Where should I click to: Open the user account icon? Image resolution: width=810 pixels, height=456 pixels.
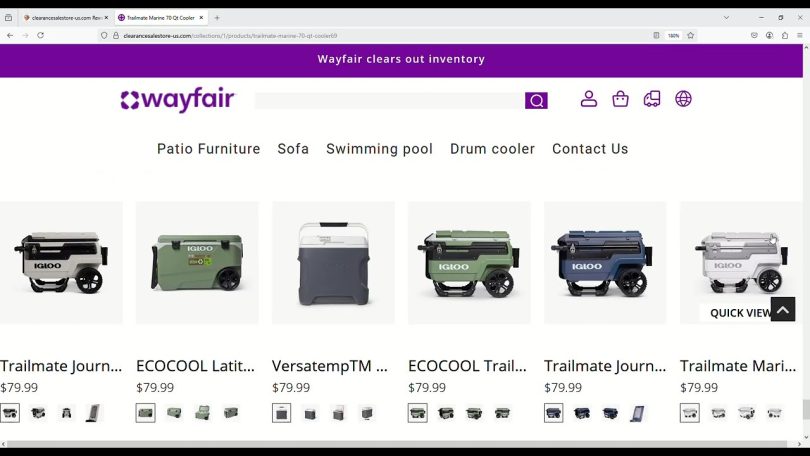588,99
